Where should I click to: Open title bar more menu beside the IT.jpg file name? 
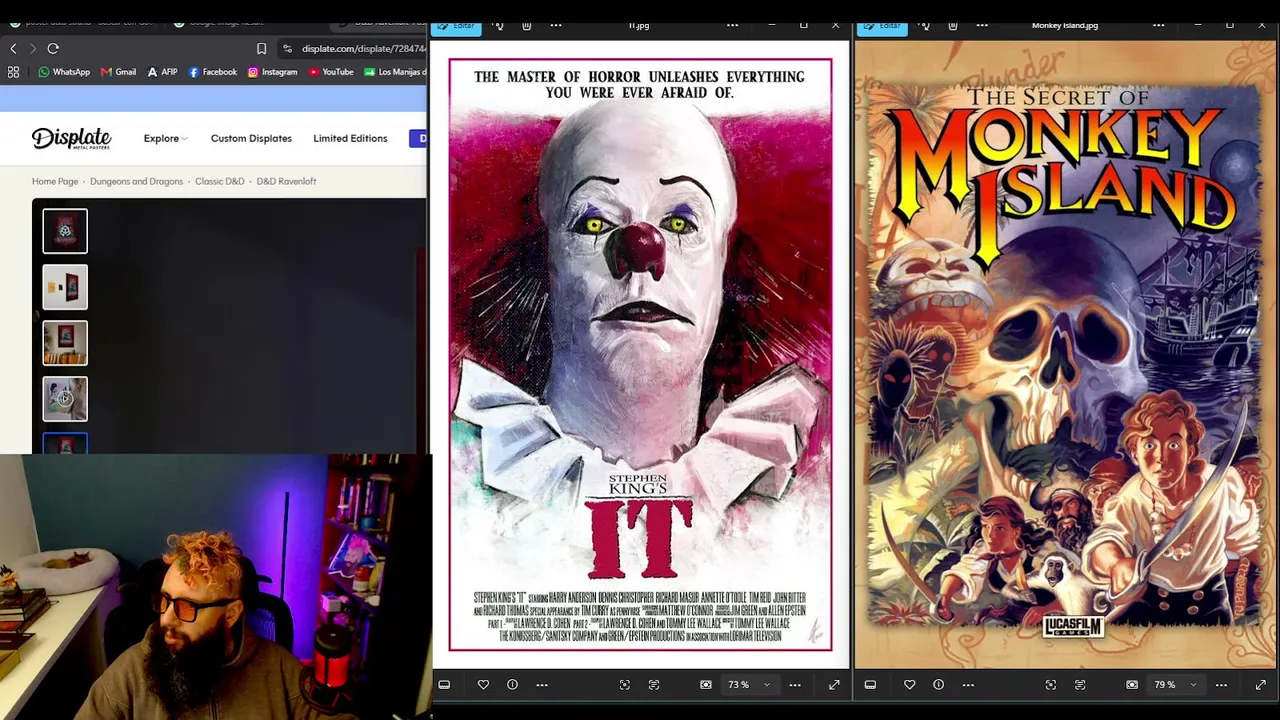[732, 25]
